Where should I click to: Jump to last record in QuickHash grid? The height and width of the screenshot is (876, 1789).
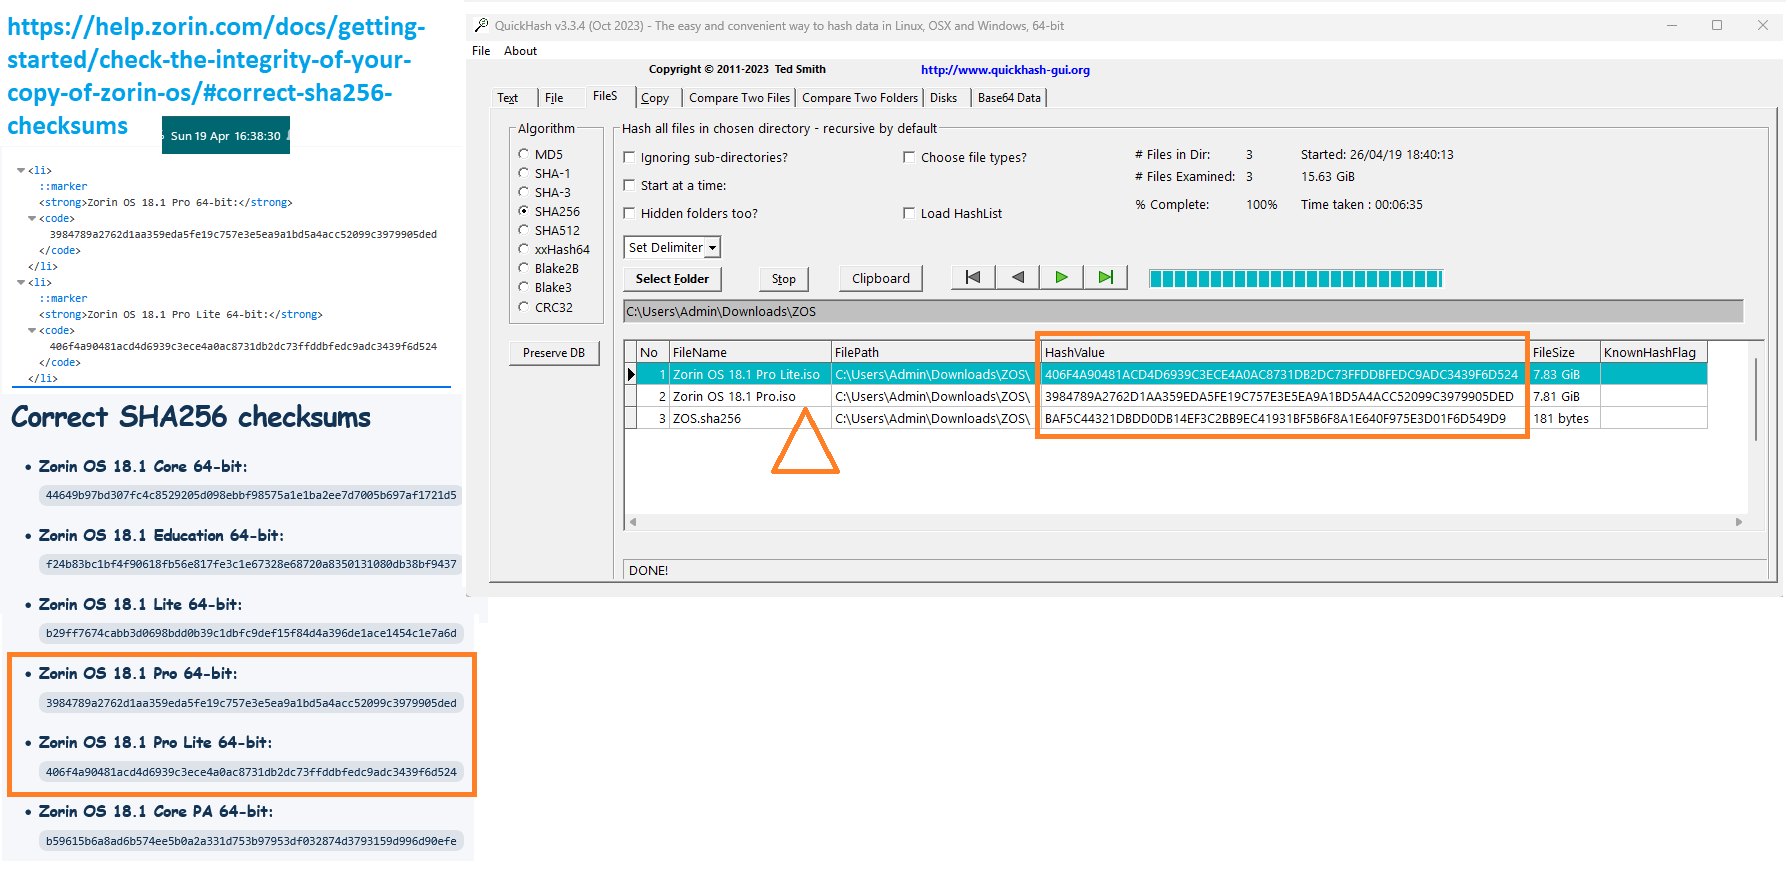[x=1105, y=277]
